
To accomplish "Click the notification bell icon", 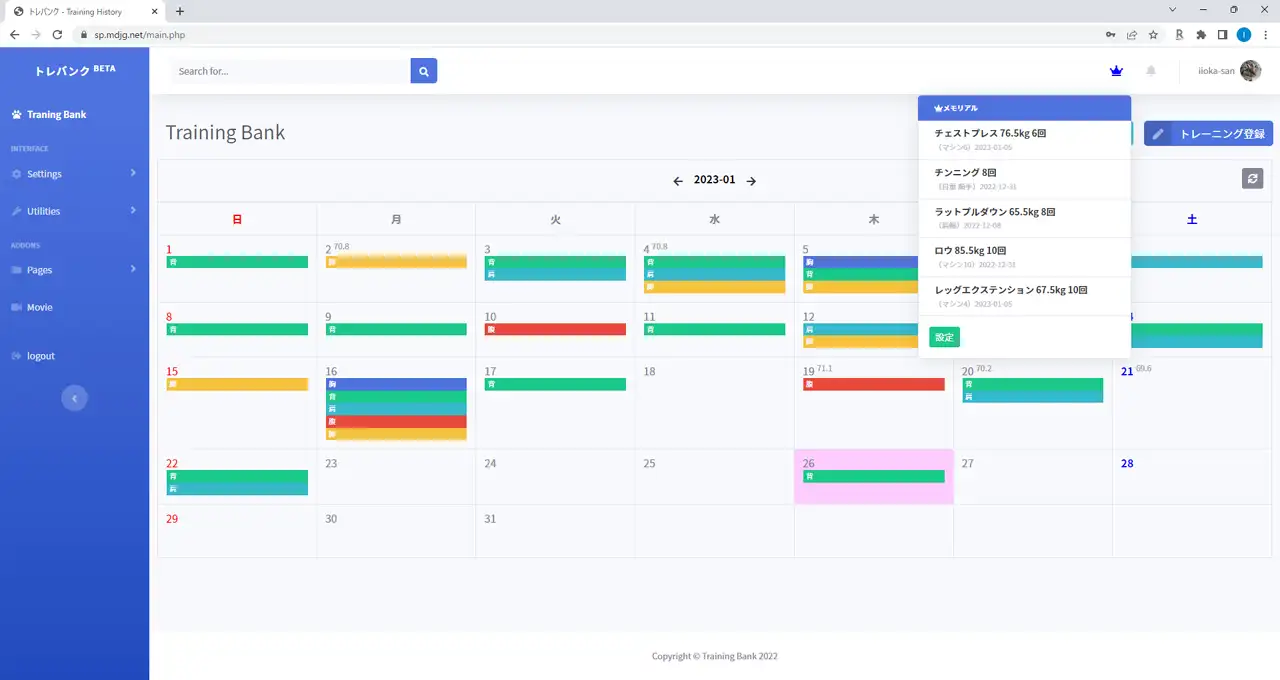I will click(1151, 71).
